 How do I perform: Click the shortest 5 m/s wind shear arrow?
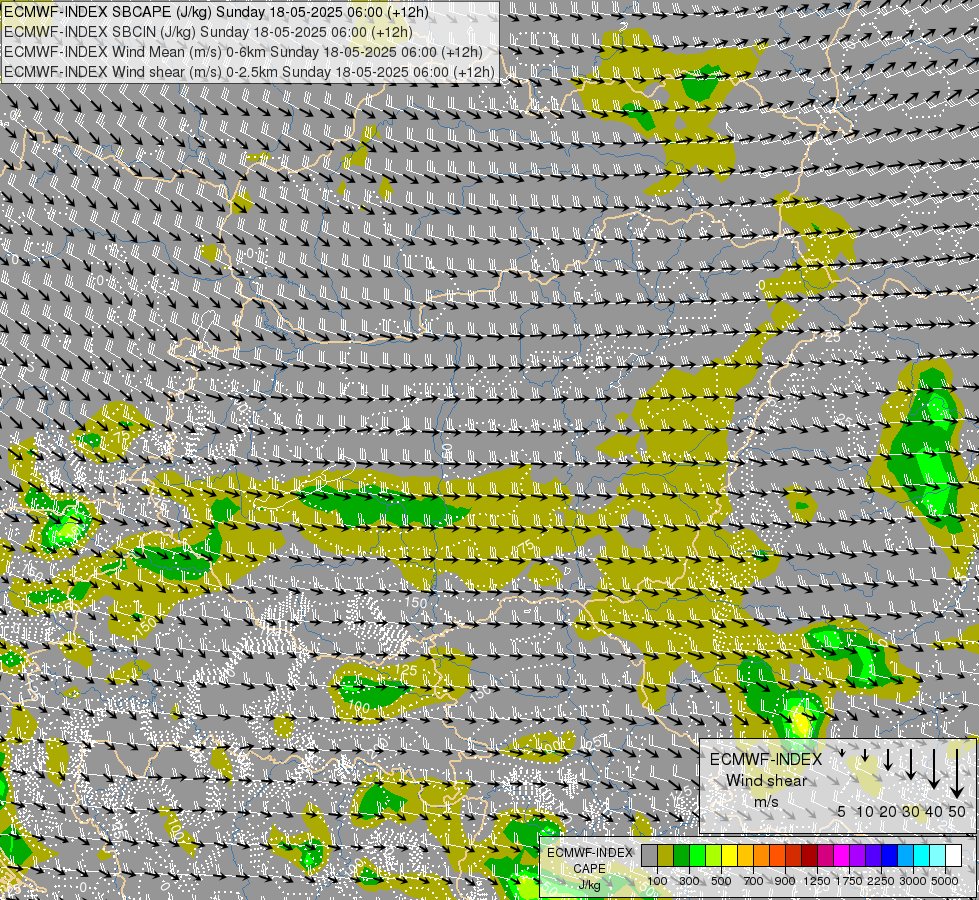(x=842, y=753)
